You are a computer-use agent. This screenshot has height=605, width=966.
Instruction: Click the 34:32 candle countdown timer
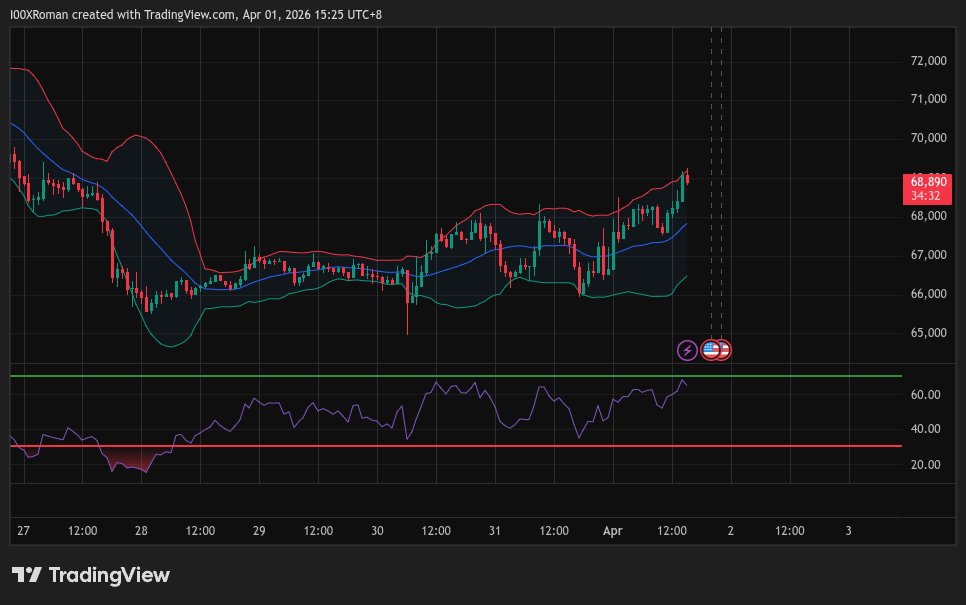(x=929, y=196)
